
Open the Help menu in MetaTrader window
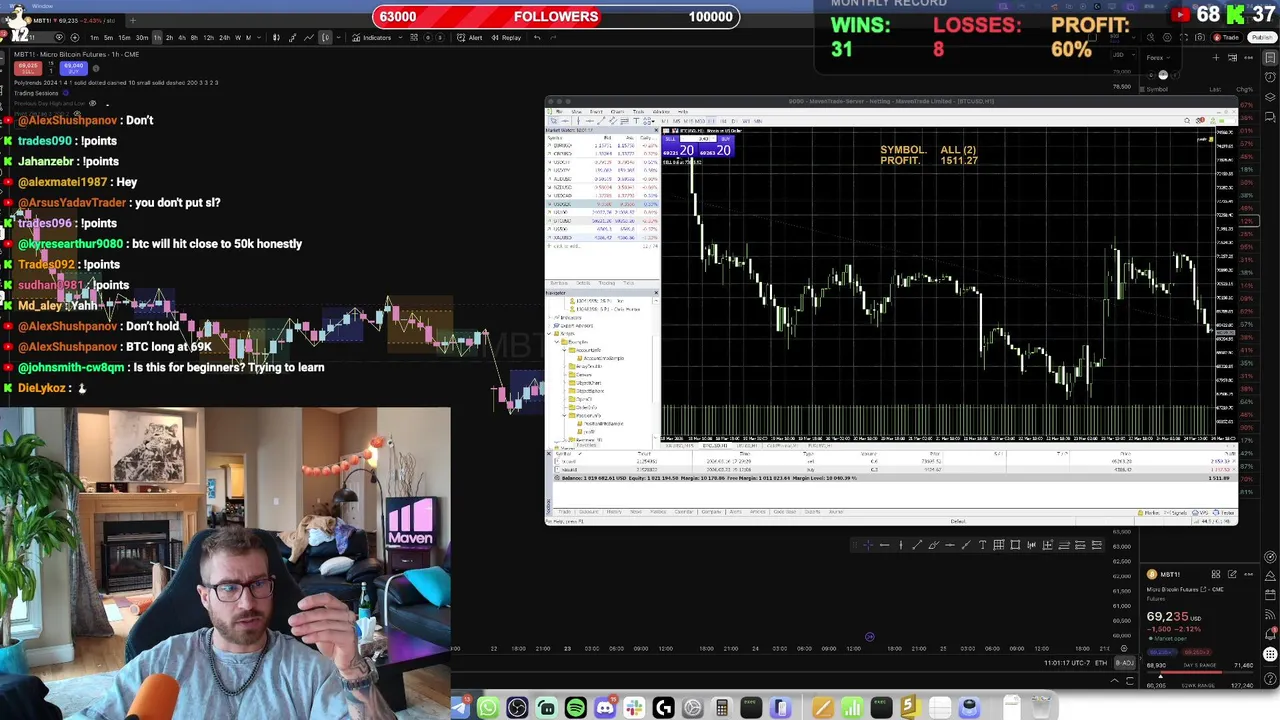pyautogui.click(x=683, y=111)
